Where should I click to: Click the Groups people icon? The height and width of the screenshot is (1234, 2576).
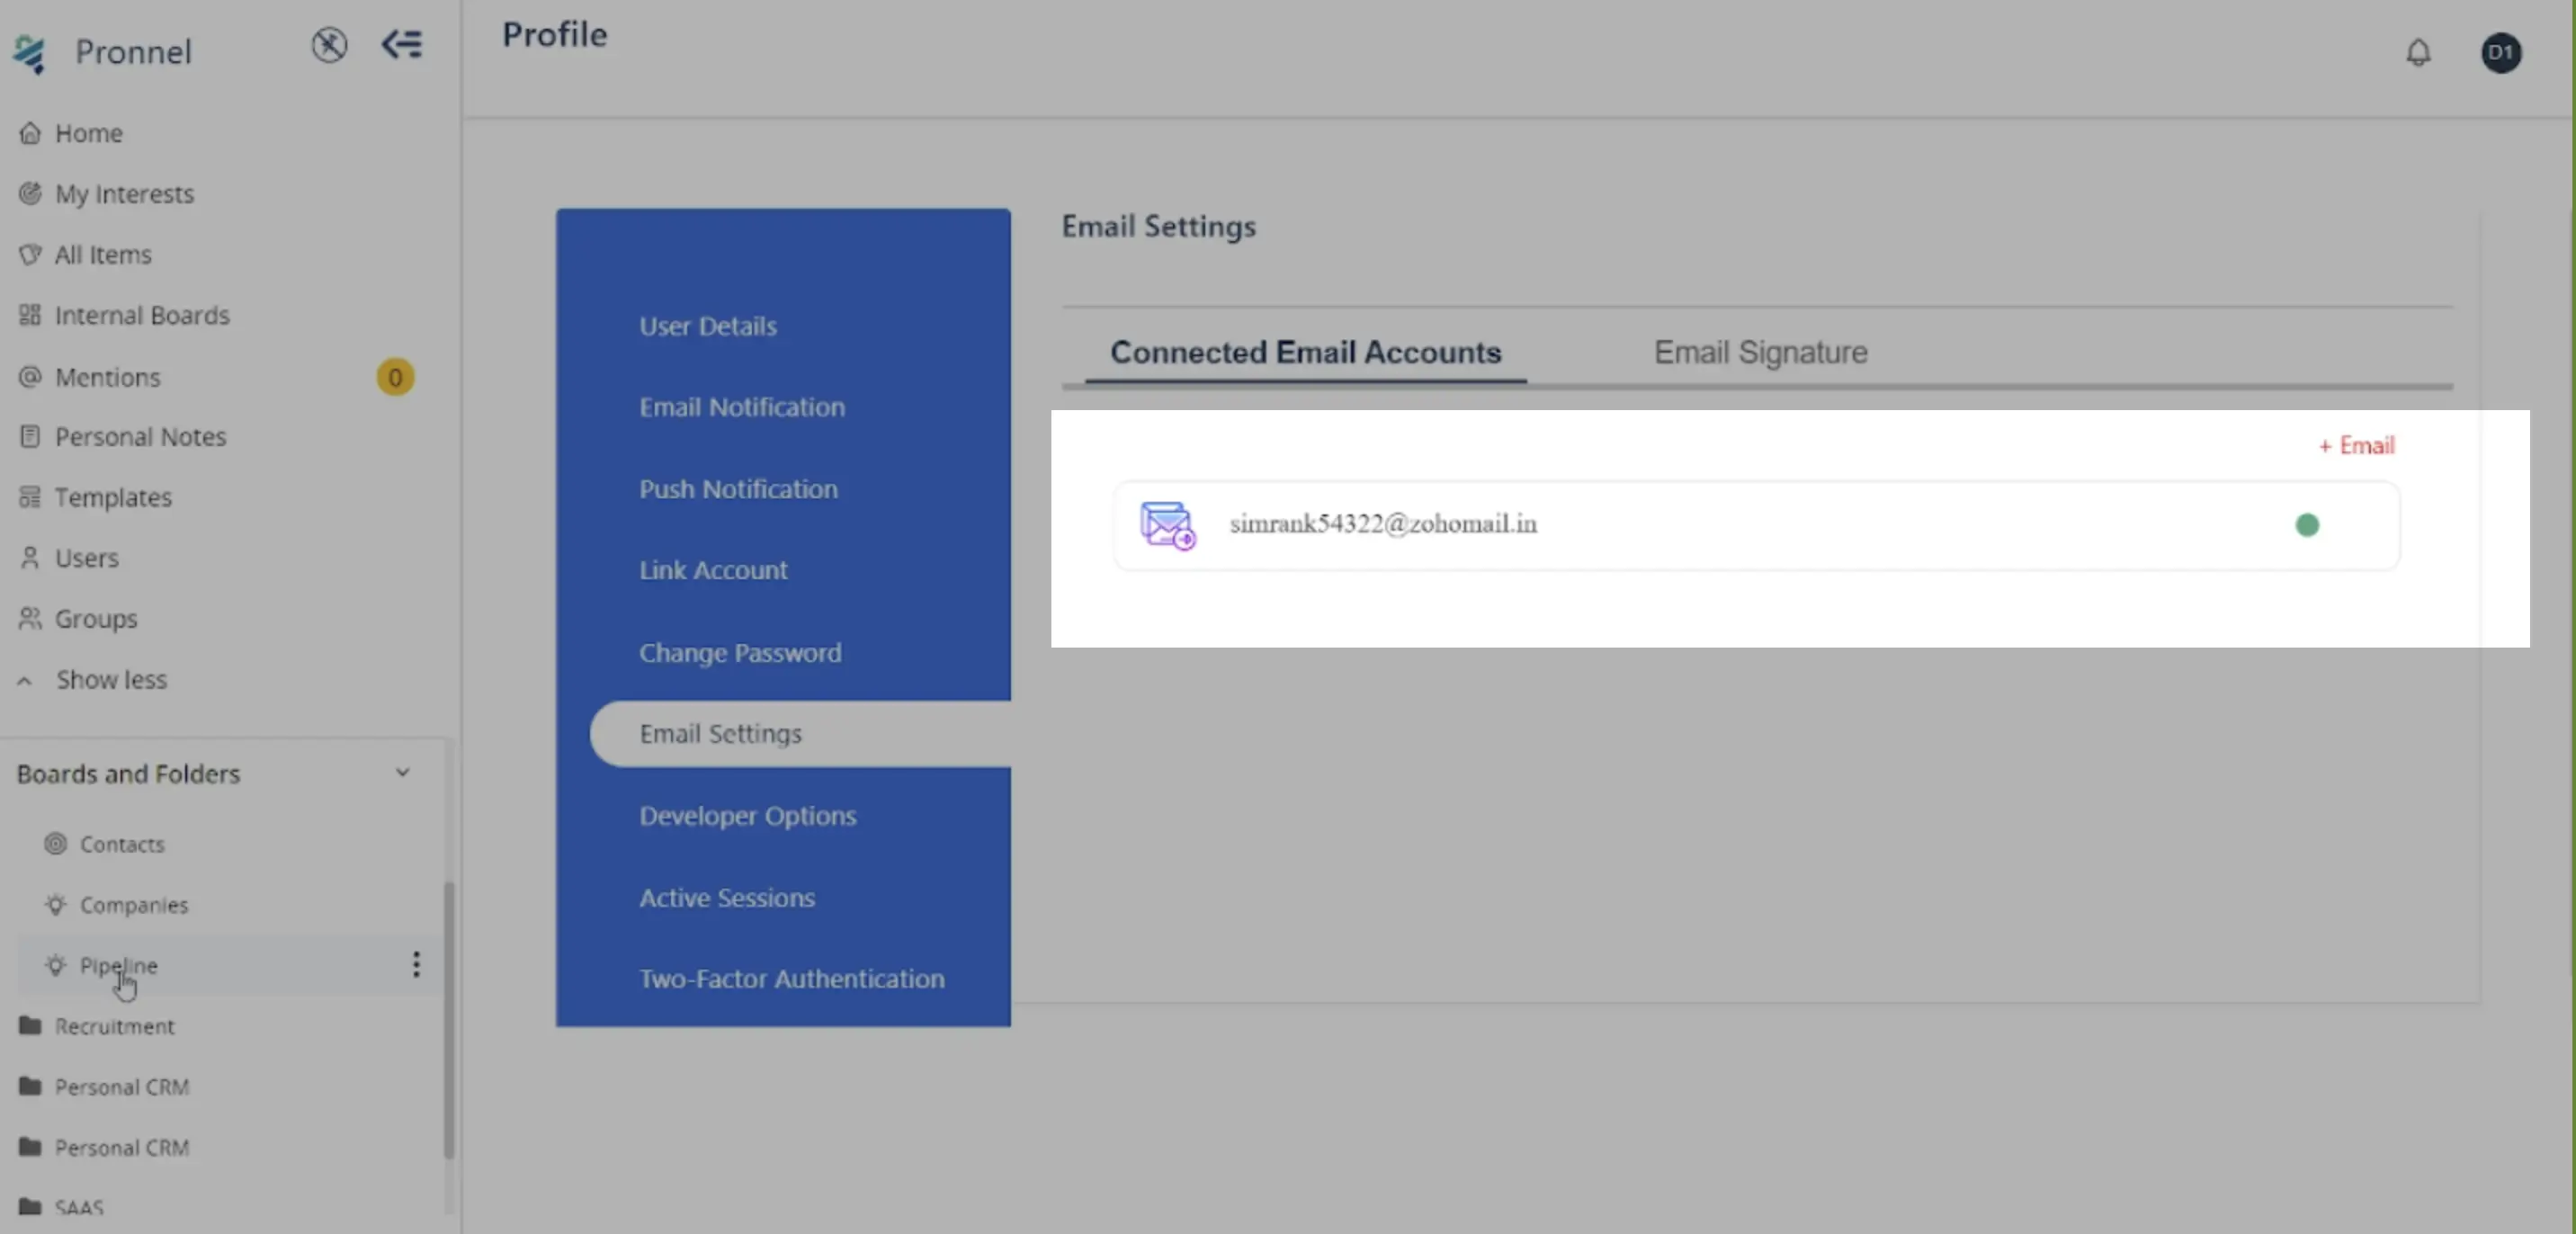[30, 618]
